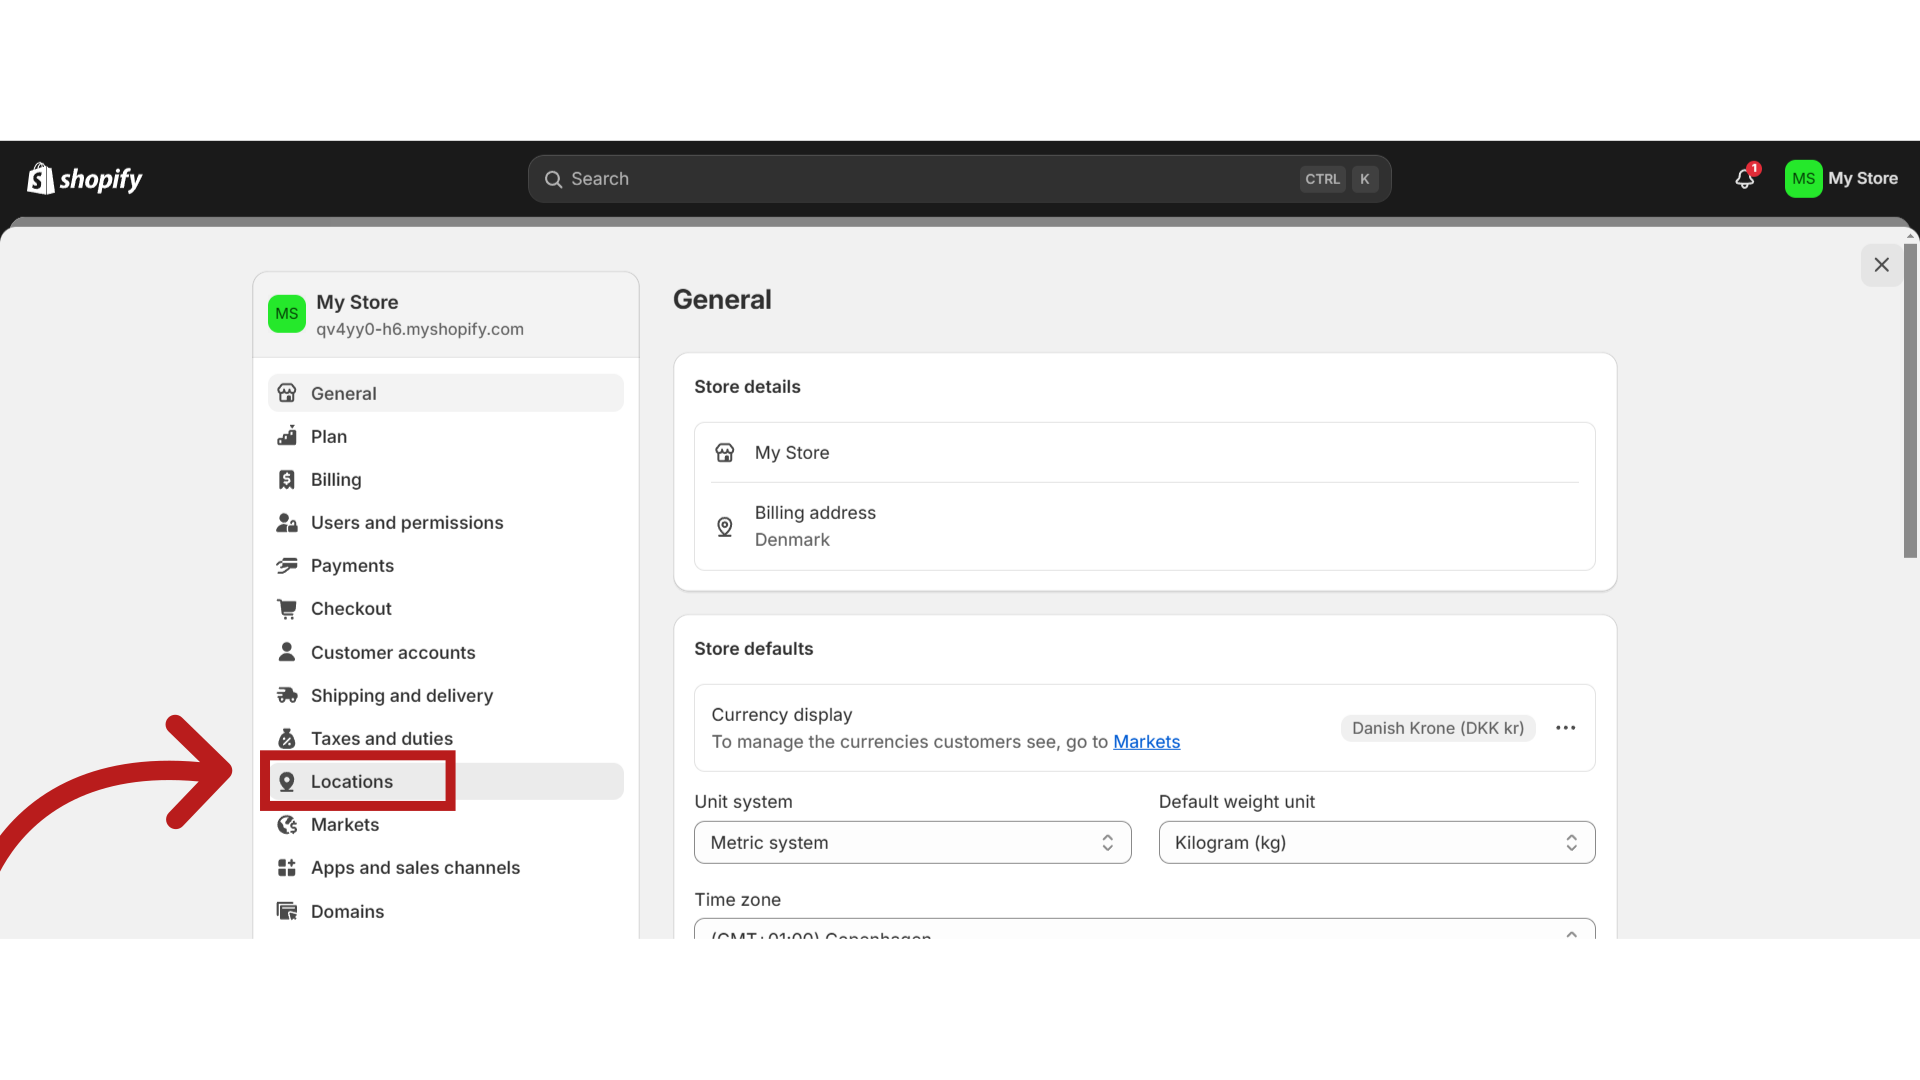Click the store icon beside My Store details
This screenshot has width=1920, height=1080.
click(725, 453)
